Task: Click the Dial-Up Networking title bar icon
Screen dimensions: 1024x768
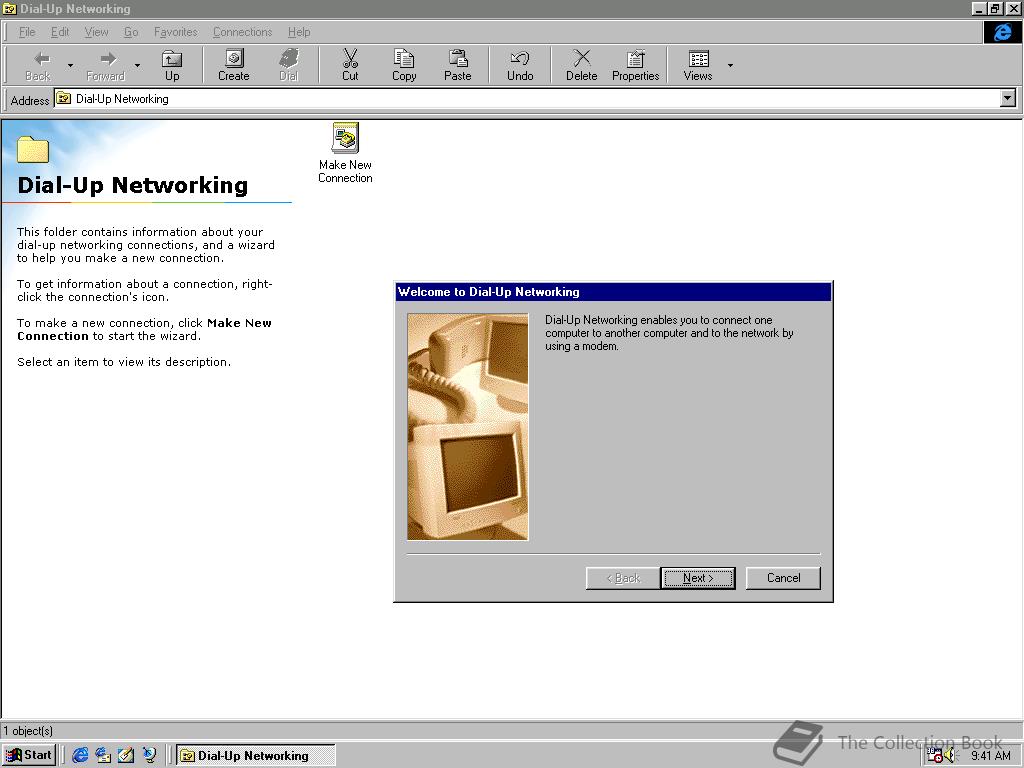Action: [10, 8]
